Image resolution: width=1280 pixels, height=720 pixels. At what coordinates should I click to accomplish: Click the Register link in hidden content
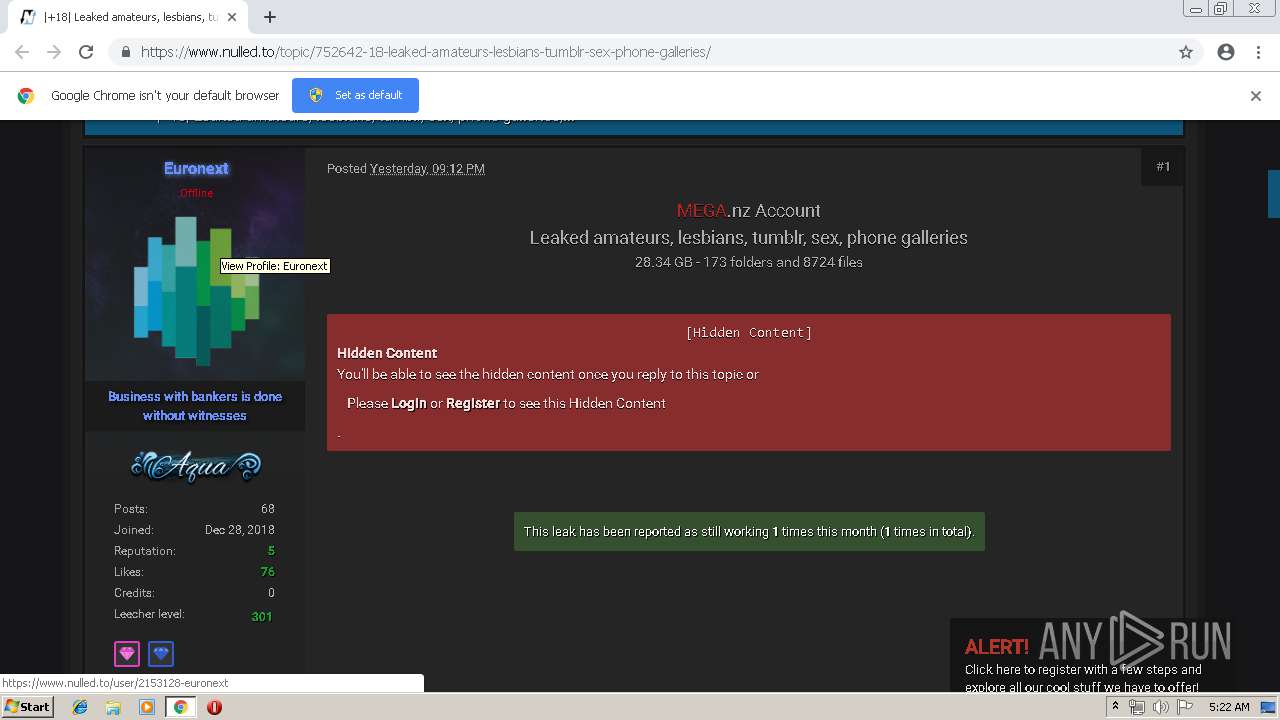click(x=473, y=403)
